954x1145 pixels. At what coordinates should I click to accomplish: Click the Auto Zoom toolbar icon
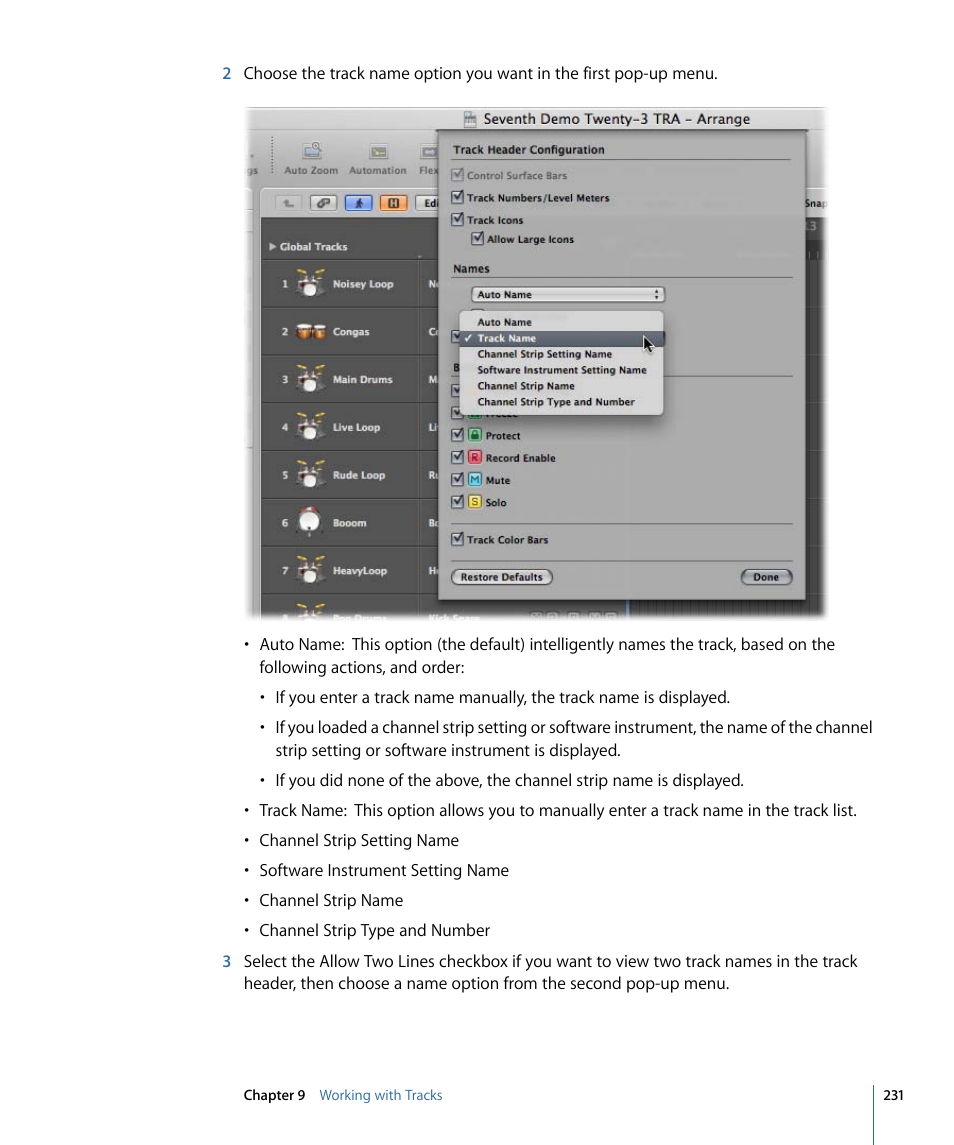[x=312, y=150]
